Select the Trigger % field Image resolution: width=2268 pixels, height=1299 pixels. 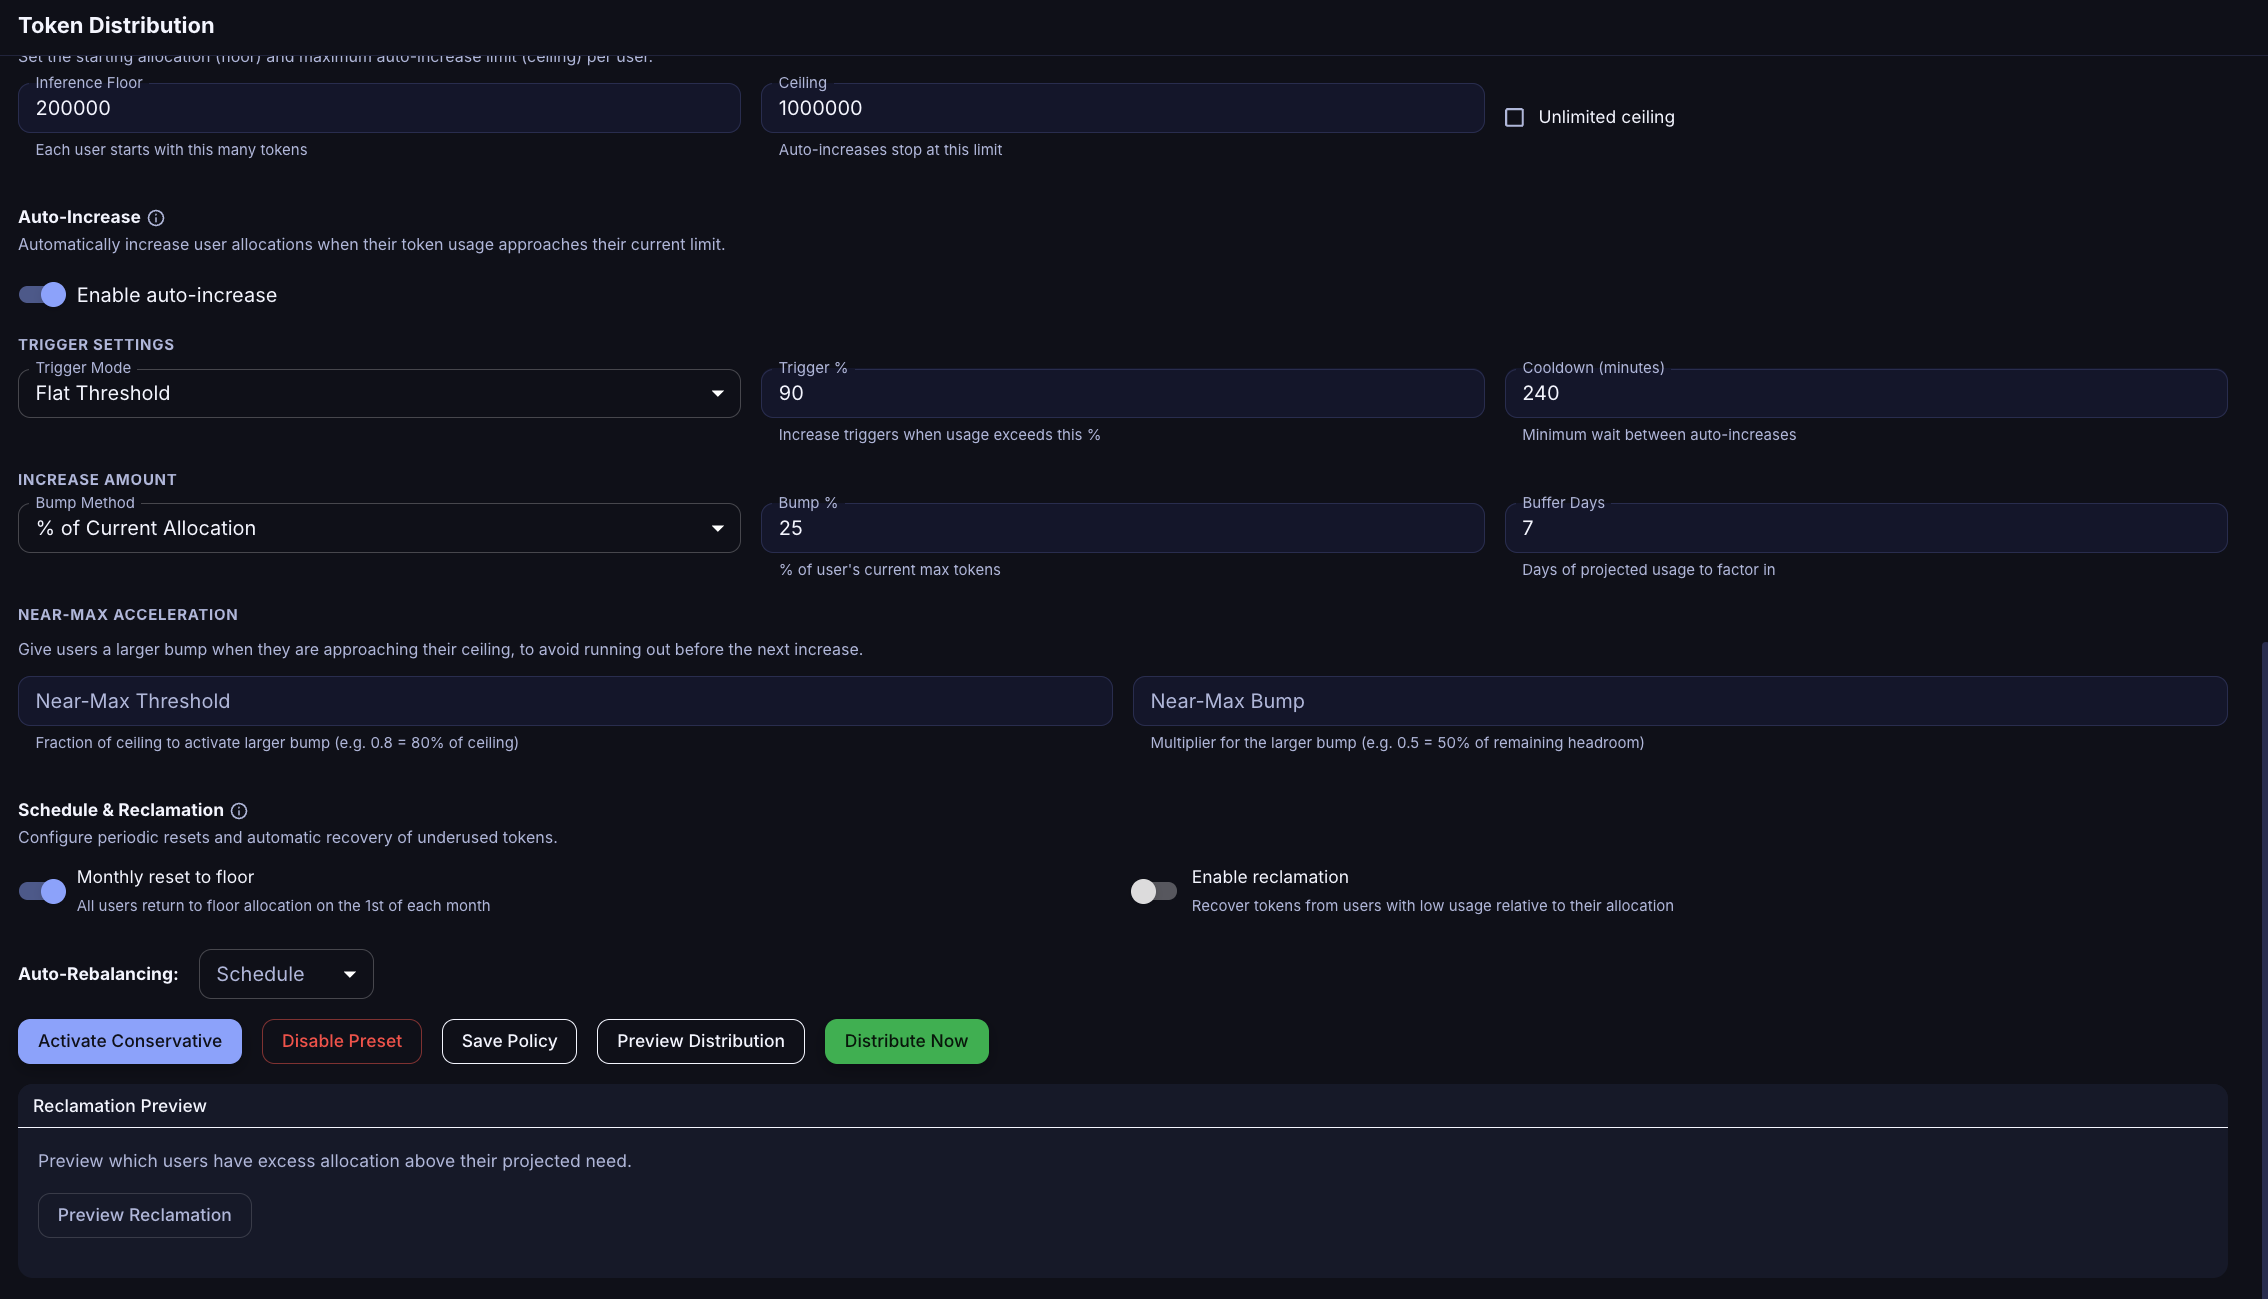click(x=1122, y=394)
